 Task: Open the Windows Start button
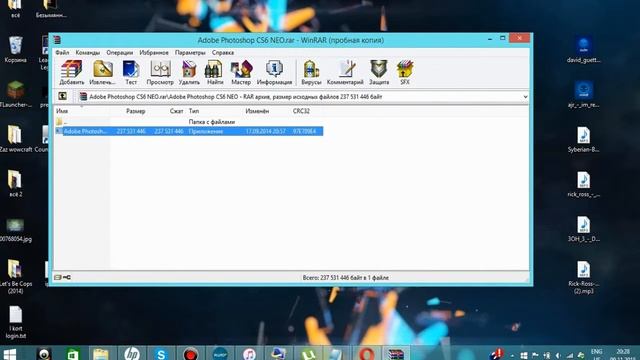coord(10,353)
